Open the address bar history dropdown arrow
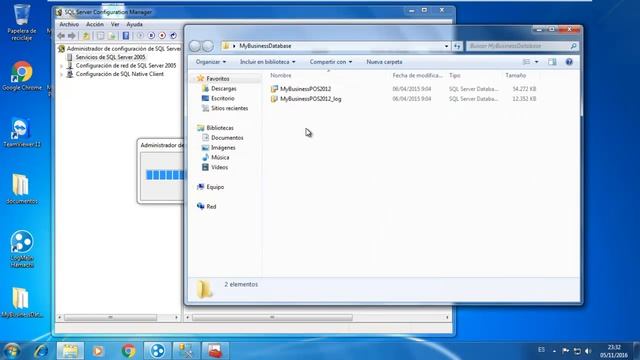The image size is (640, 360). point(446,46)
